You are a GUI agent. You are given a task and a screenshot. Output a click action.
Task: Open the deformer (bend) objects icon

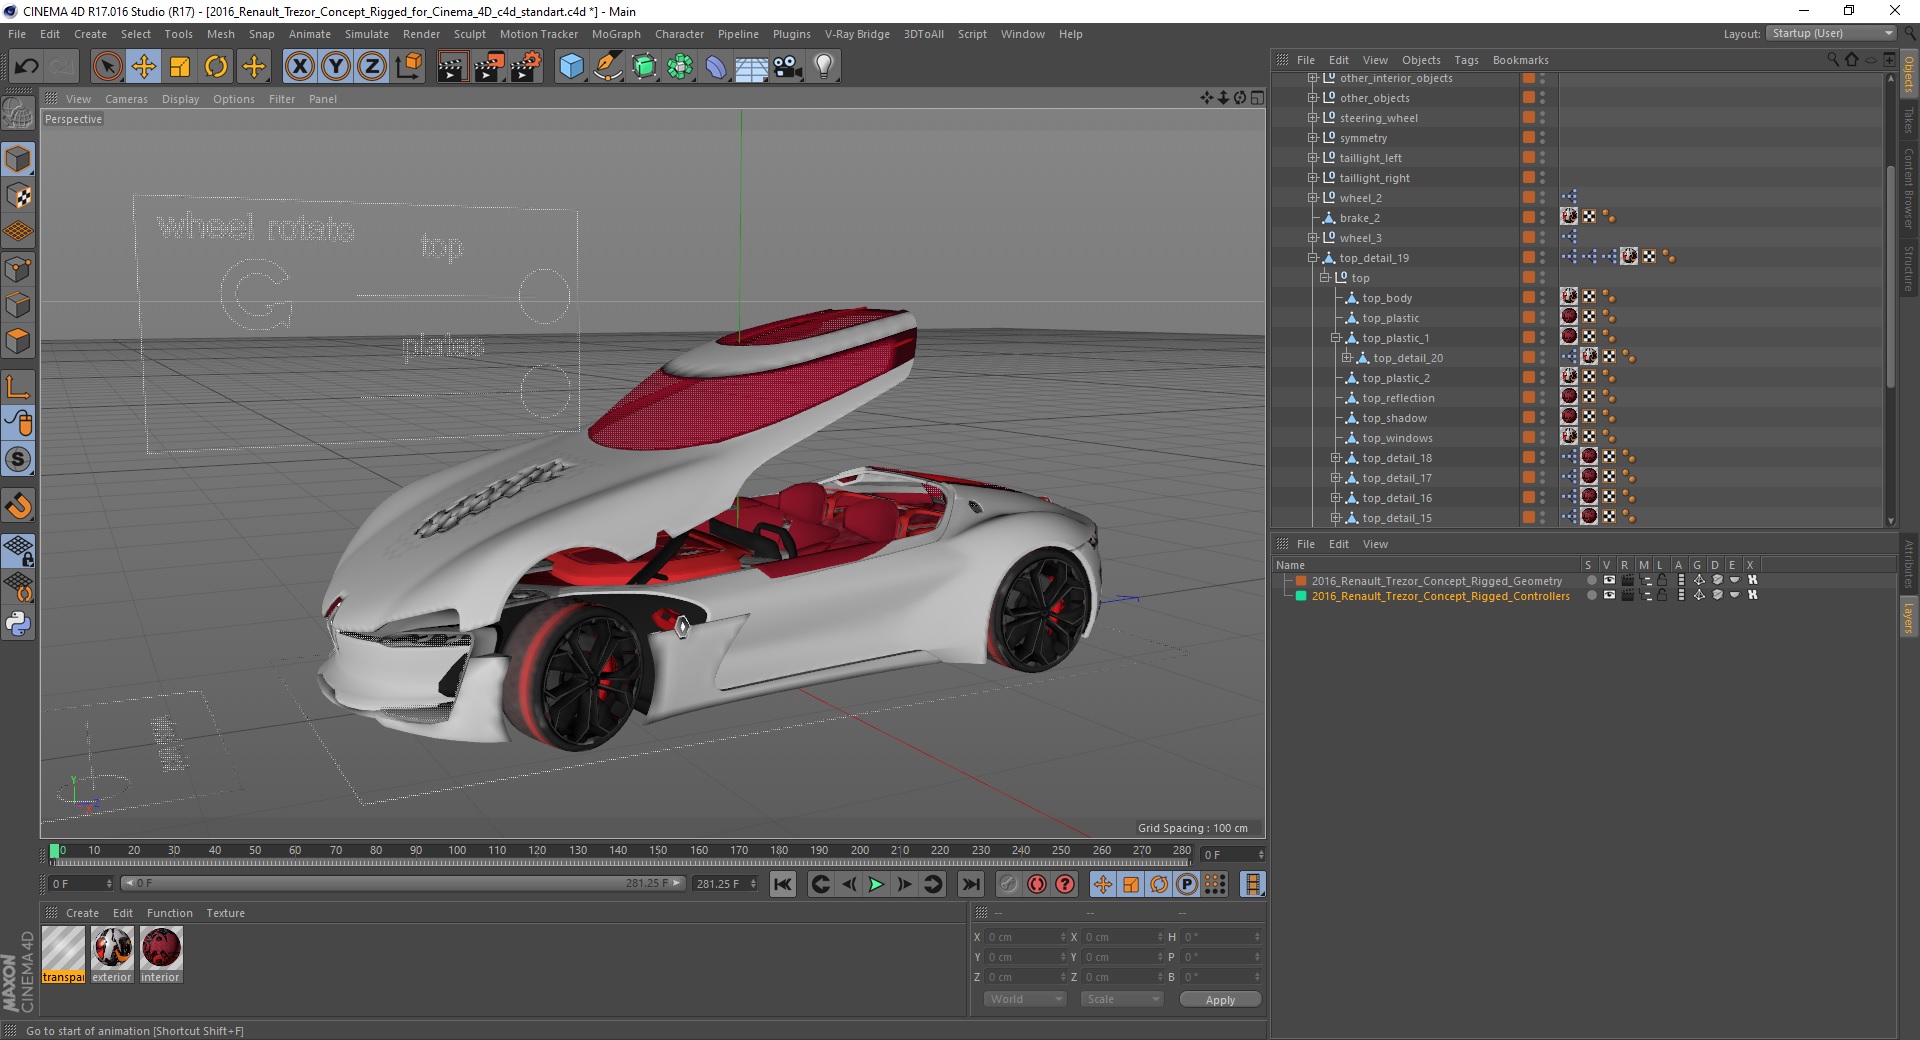(716, 67)
